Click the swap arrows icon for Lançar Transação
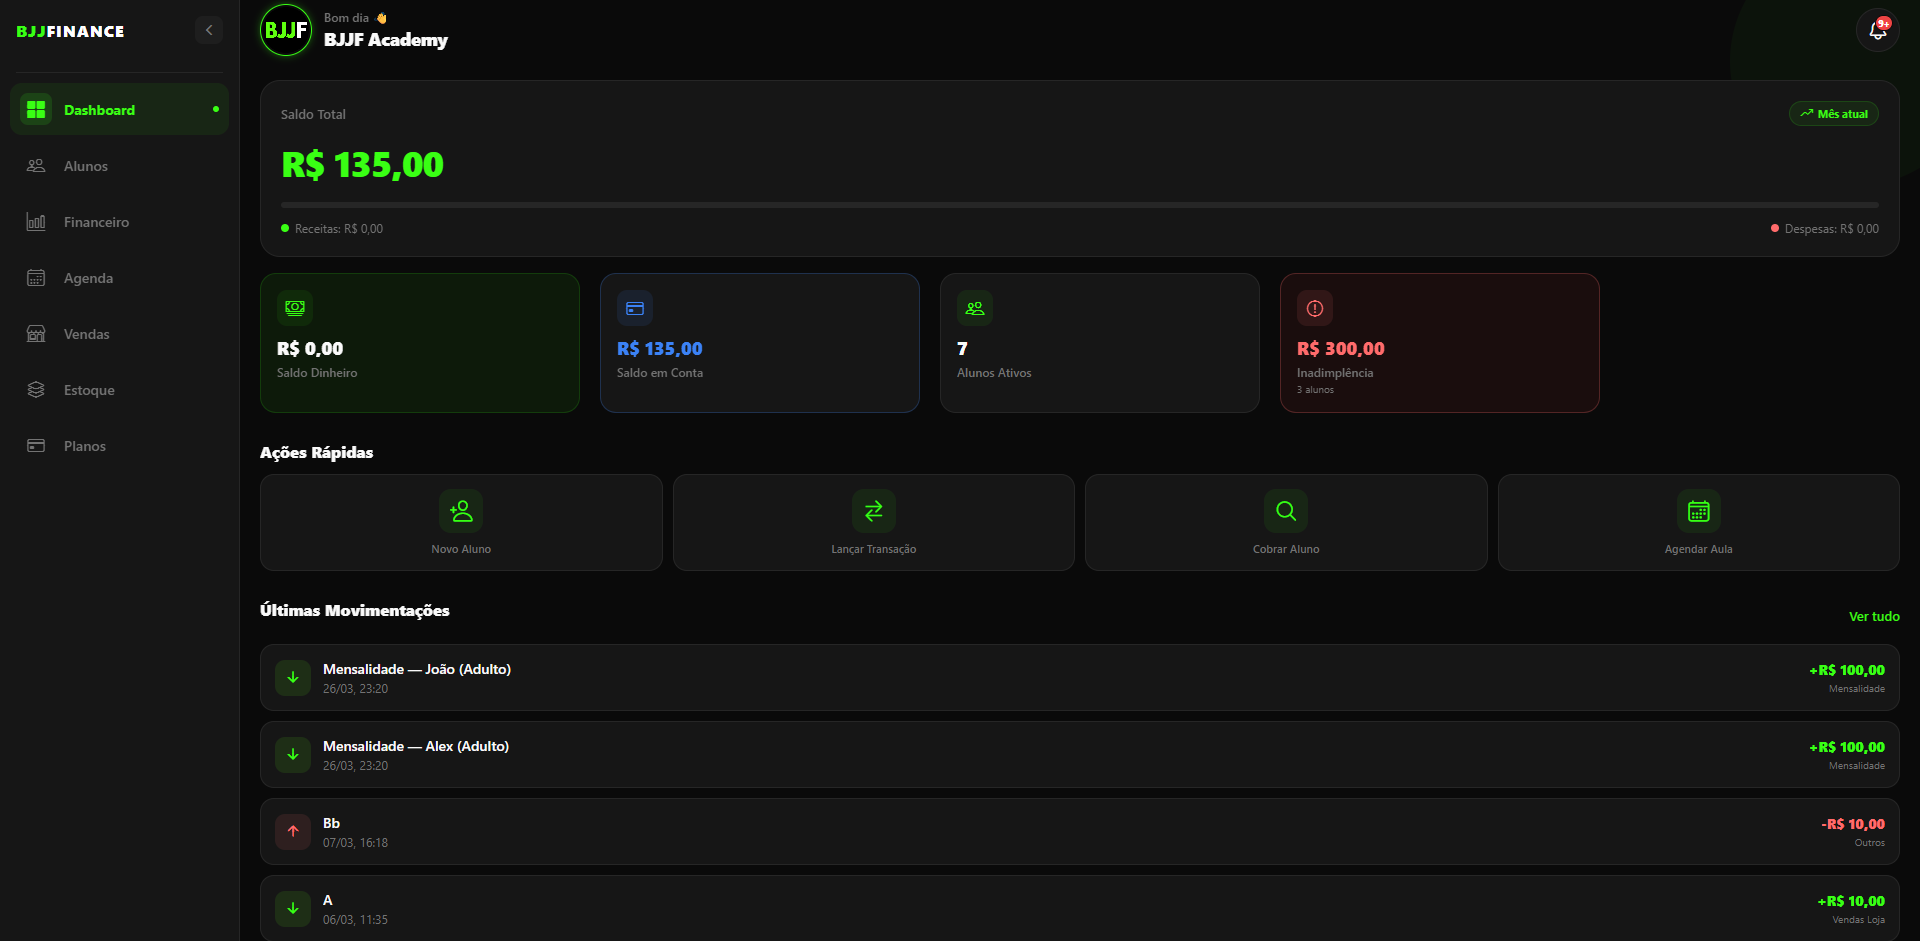Image resolution: width=1920 pixels, height=941 pixels. (x=874, y=511)
